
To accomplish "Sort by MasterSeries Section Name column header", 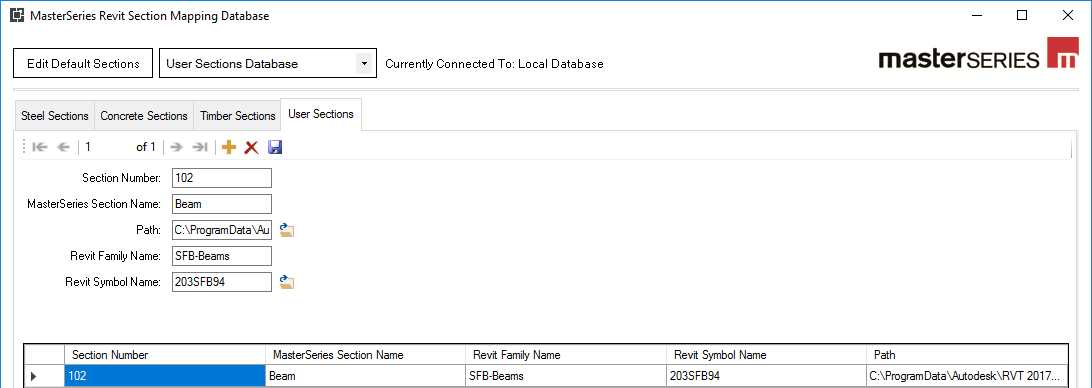I will [x=366, y=355].
